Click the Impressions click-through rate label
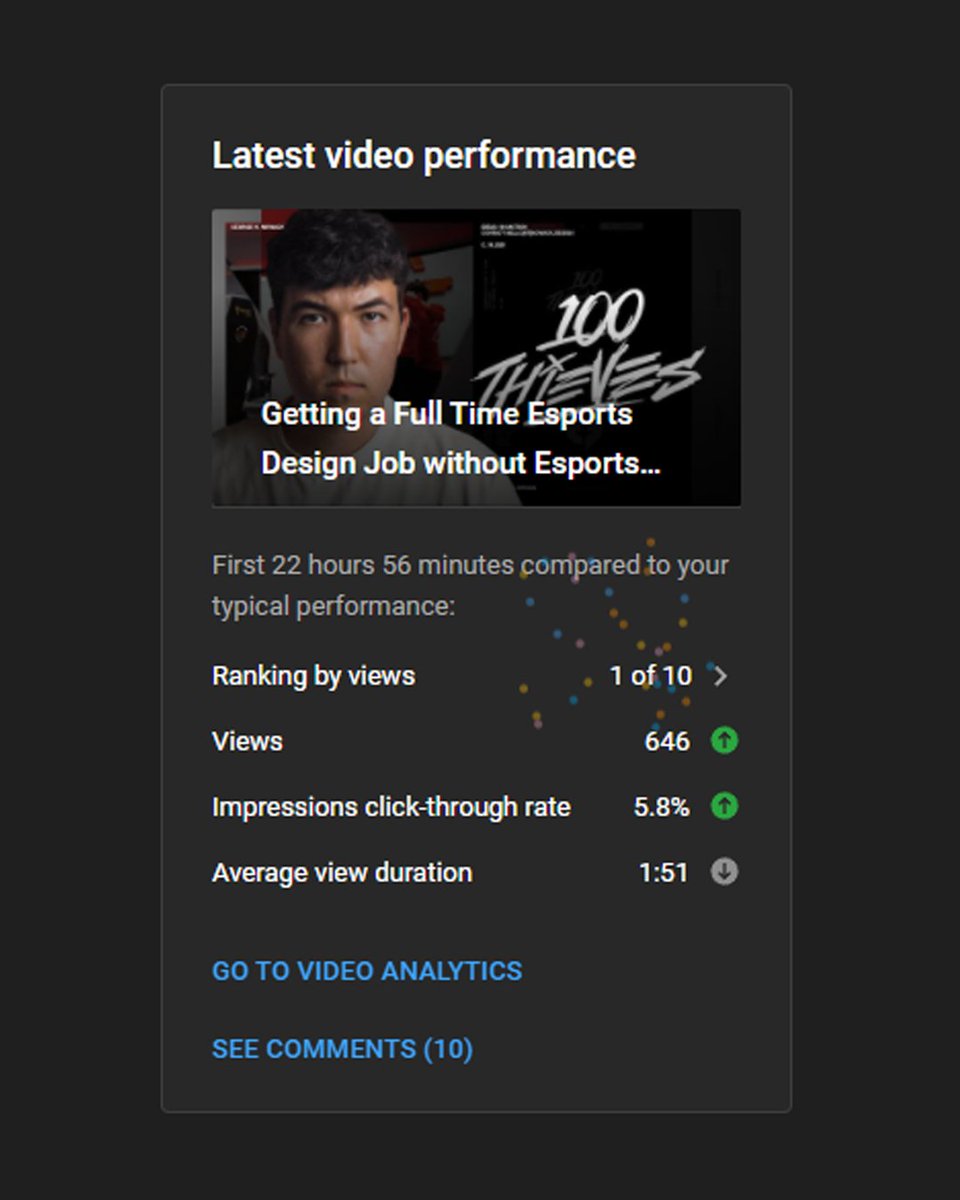The width and height of the screenshot is (960, 1200). pyautogui.click(x=391, y=807)
